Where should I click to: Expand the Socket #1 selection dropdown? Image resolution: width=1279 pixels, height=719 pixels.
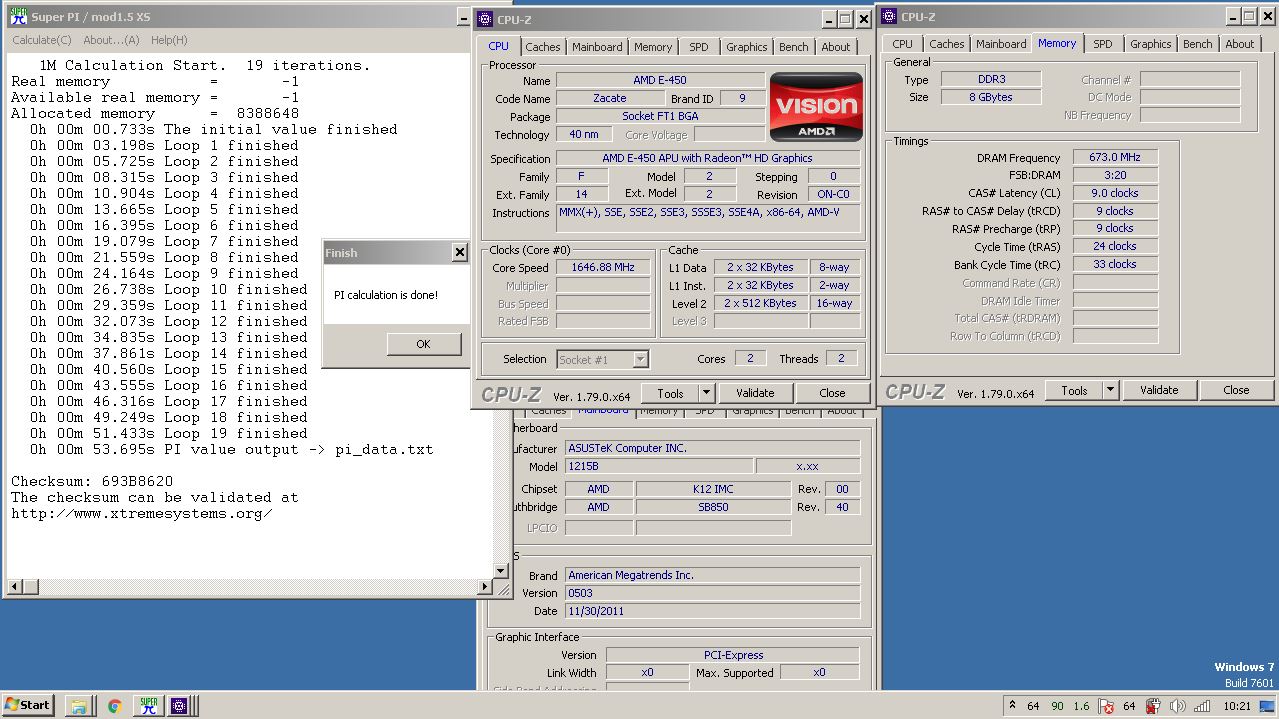(640, 359)
